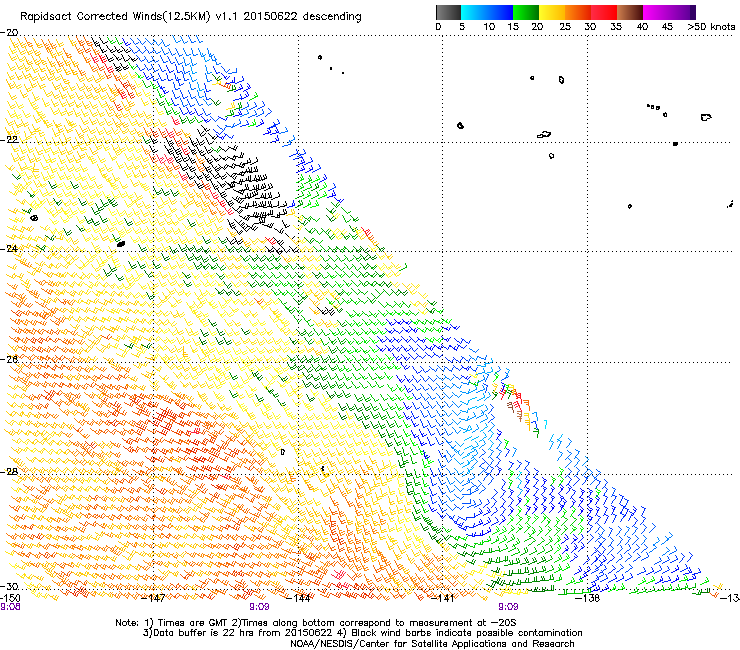Click the 'NOAA/NESDIS/Center for Satellite Applications' credit line
This screenshot has width=740, height=650.
click(x=432, y=644)
